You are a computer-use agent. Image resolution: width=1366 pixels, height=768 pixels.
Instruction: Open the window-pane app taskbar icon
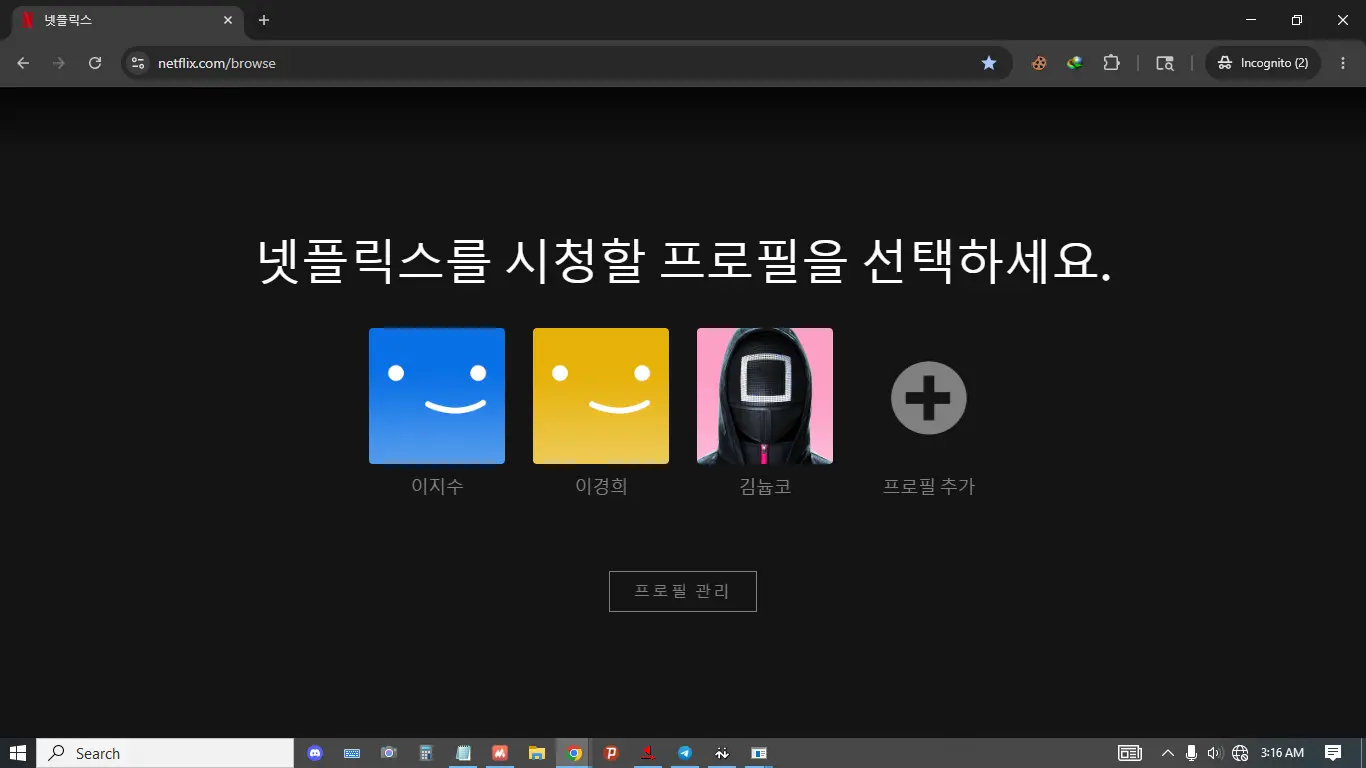tap(759, 753)
